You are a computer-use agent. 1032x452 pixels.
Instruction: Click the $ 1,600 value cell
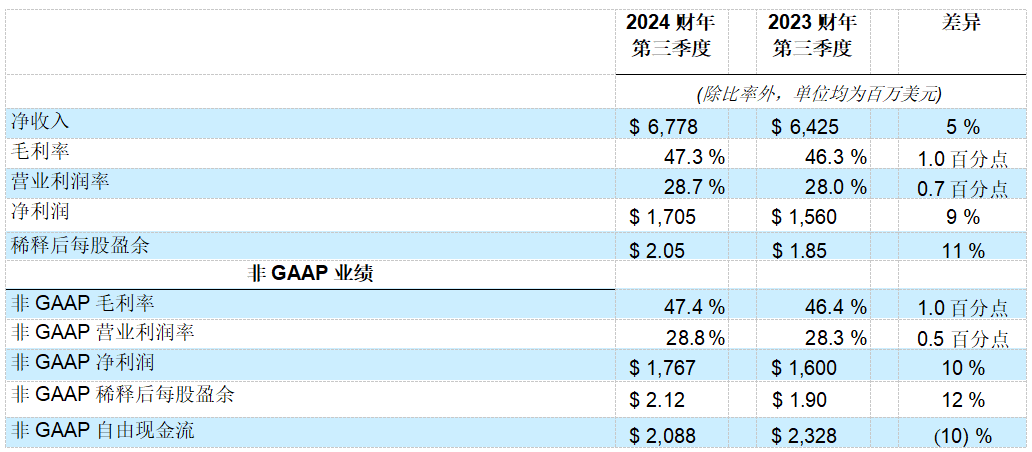805,369
